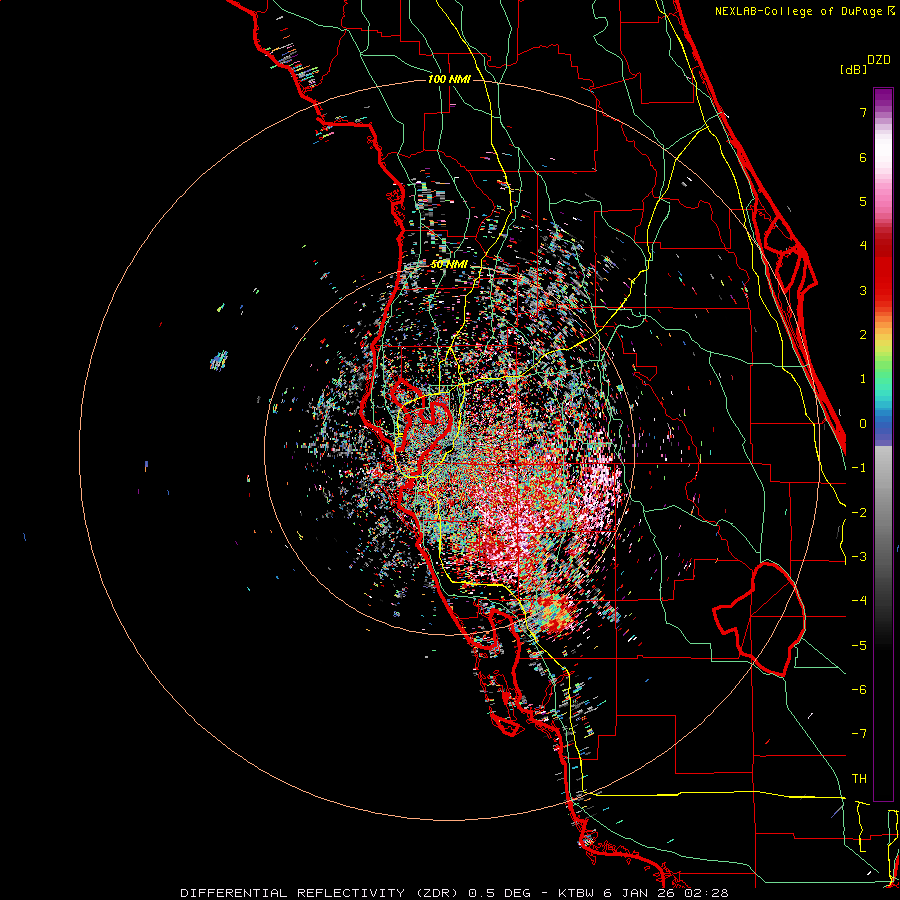
Task: Click the color scale value -6
Action: (x=859, y=690)
